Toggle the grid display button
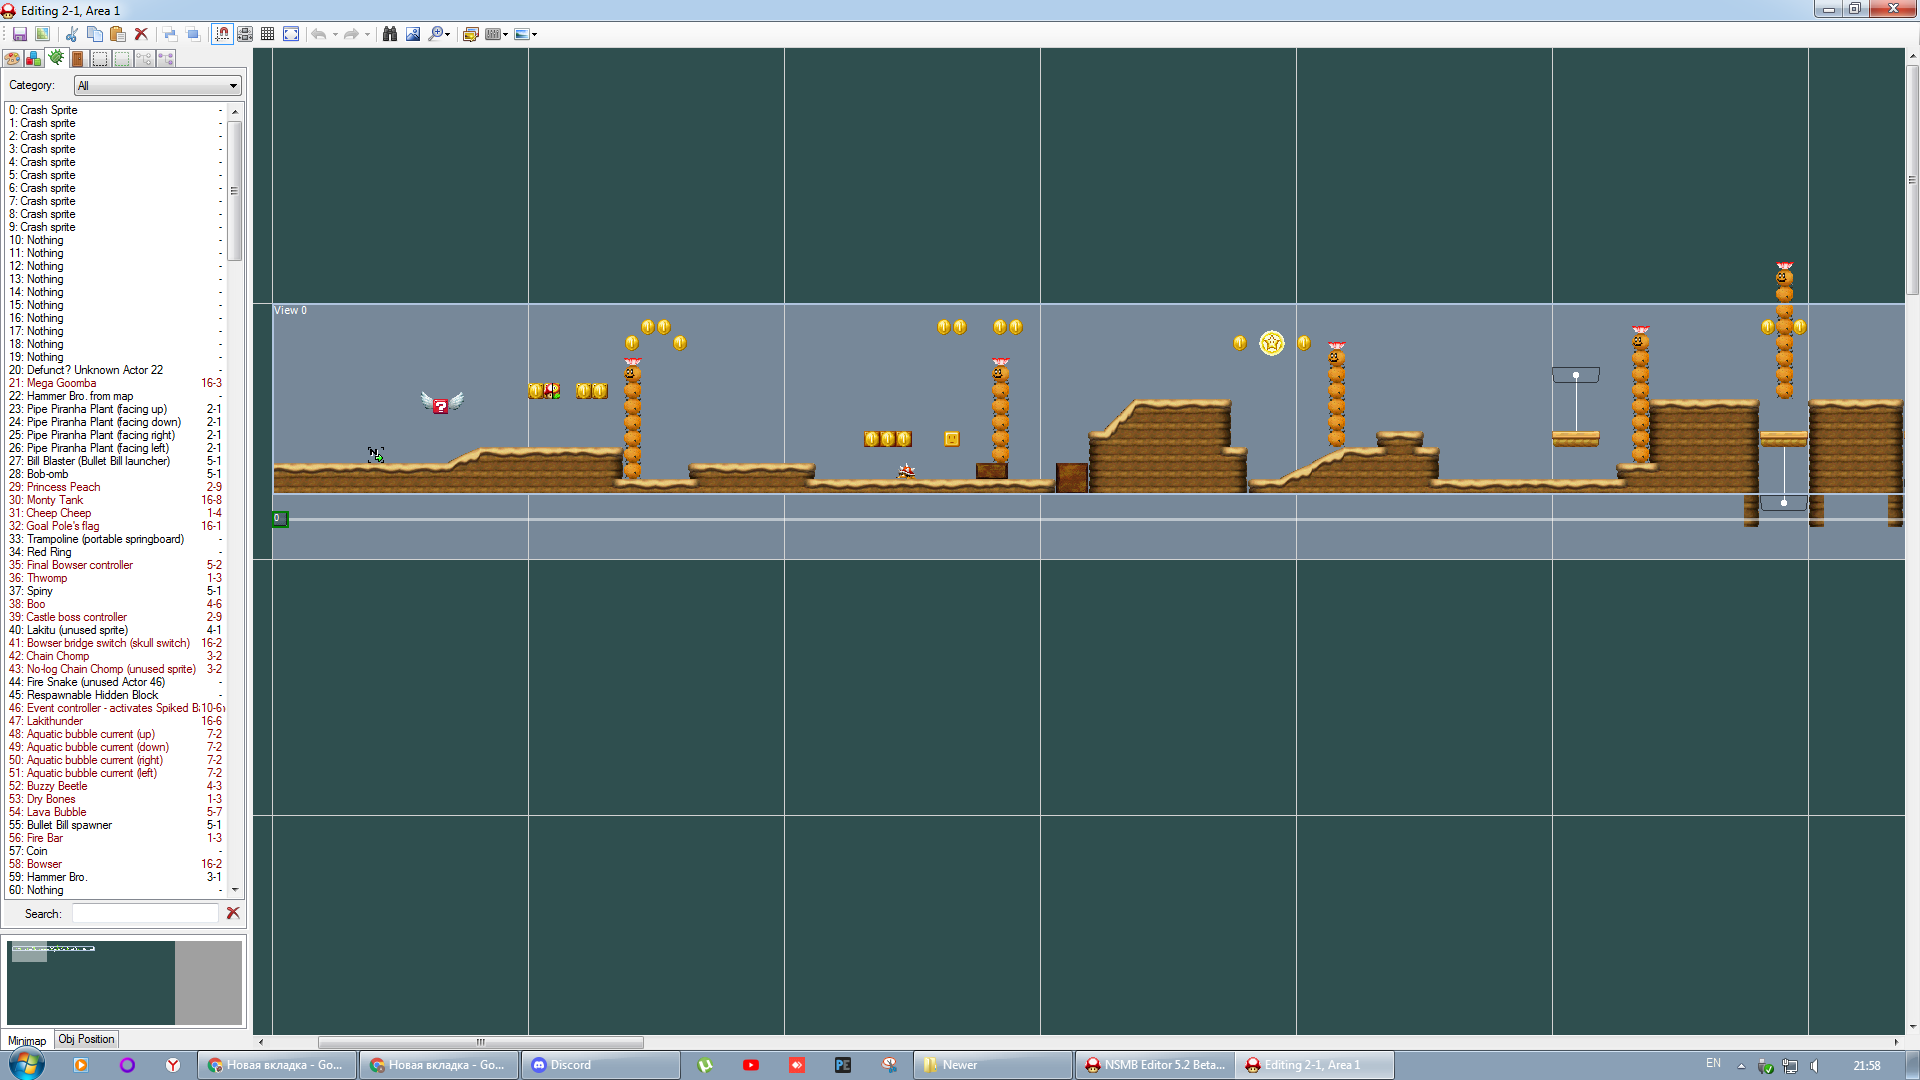This screenshot has width=1920, height=1080. (267, 34)
